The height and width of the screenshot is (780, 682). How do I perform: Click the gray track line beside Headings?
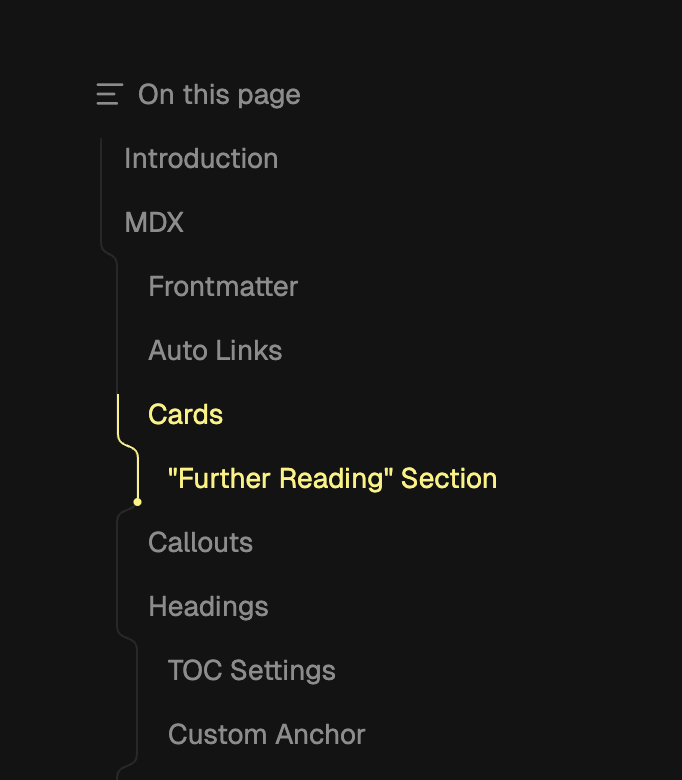(118, 607)
